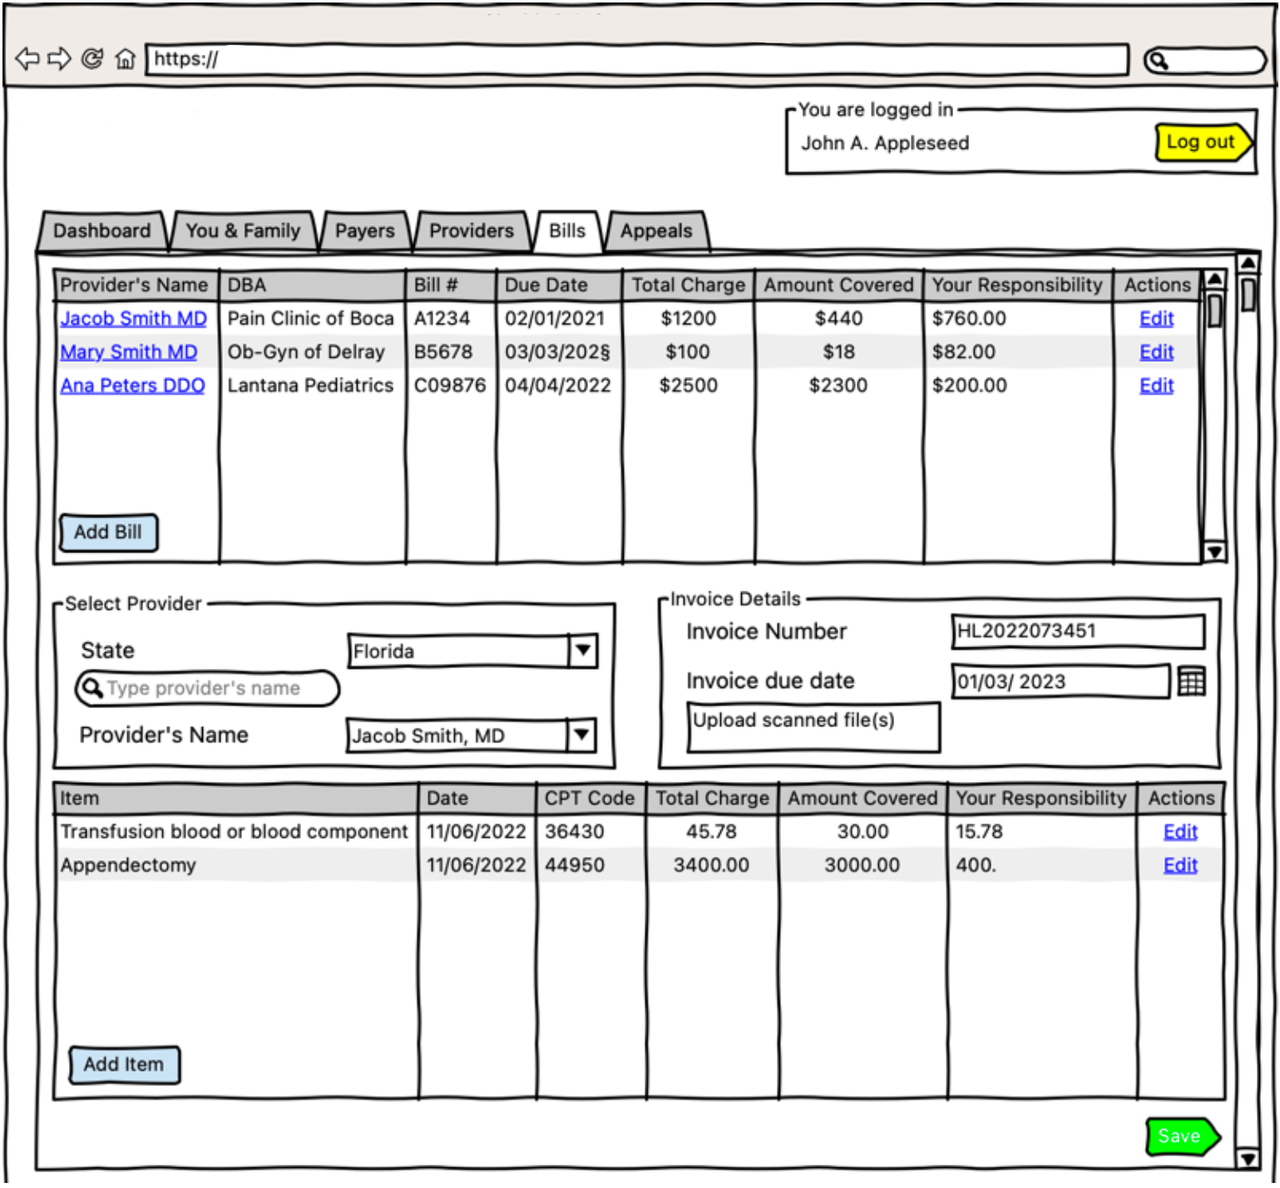Click the magnifier in the browser search box
1280x1188 pixels.
click(x=1160, y=60)
